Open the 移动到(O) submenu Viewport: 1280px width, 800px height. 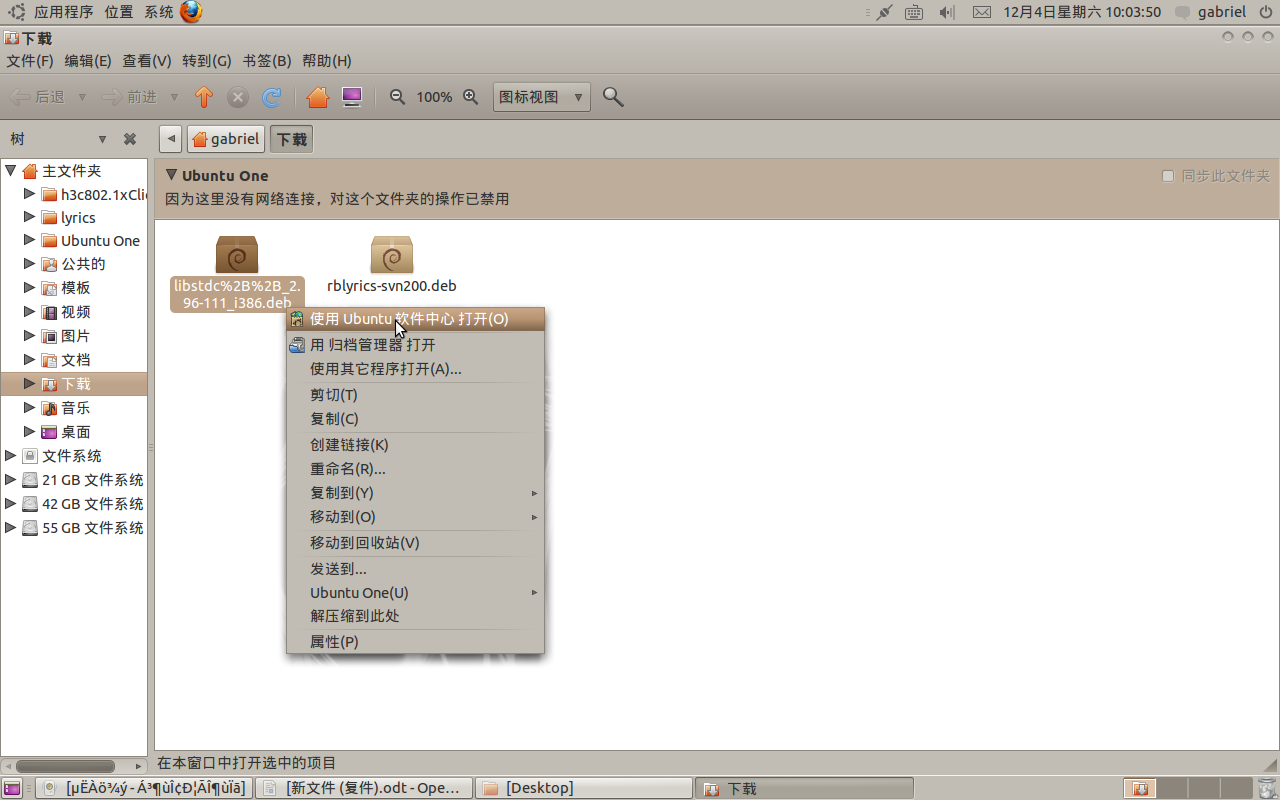point(416,517)
